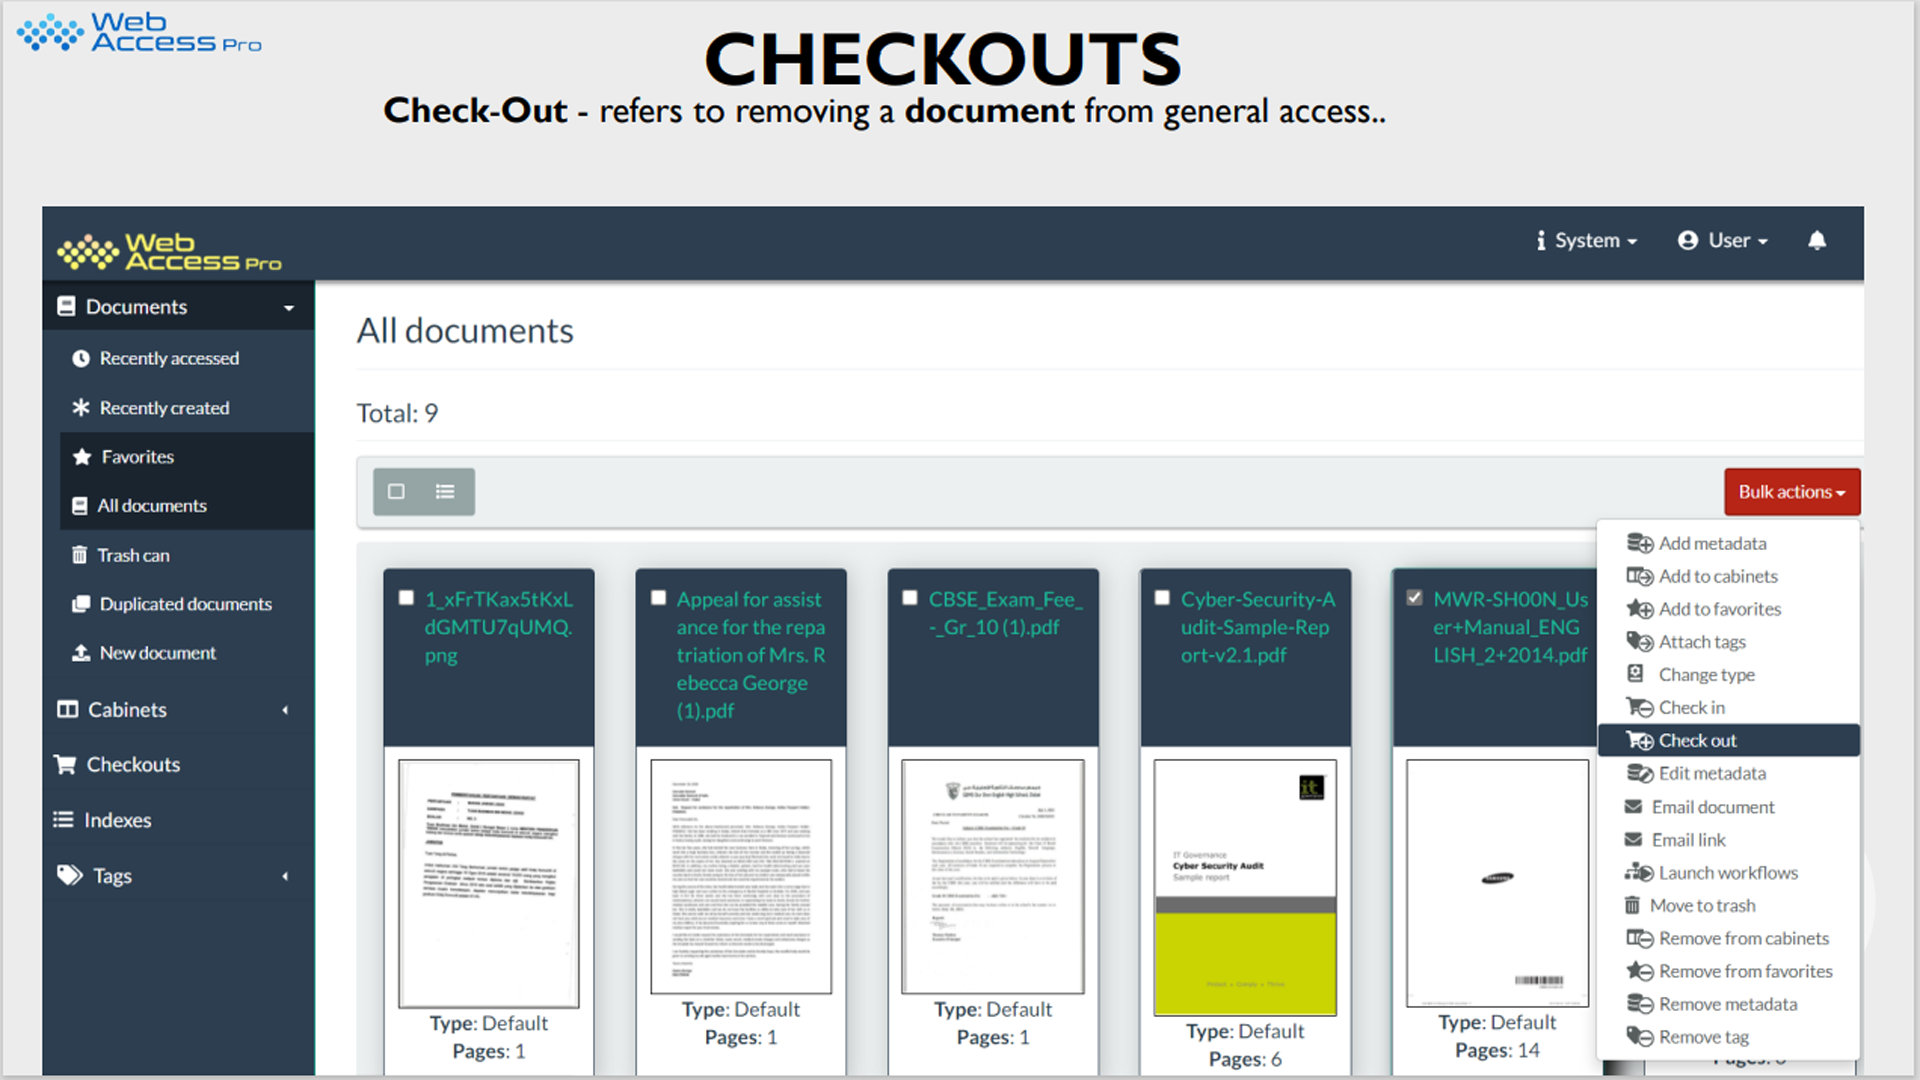The height and width of the screenshot is (1080, 1920).
Task: Open the Bulk actions dropdown
Action: tap(1791, 492)
